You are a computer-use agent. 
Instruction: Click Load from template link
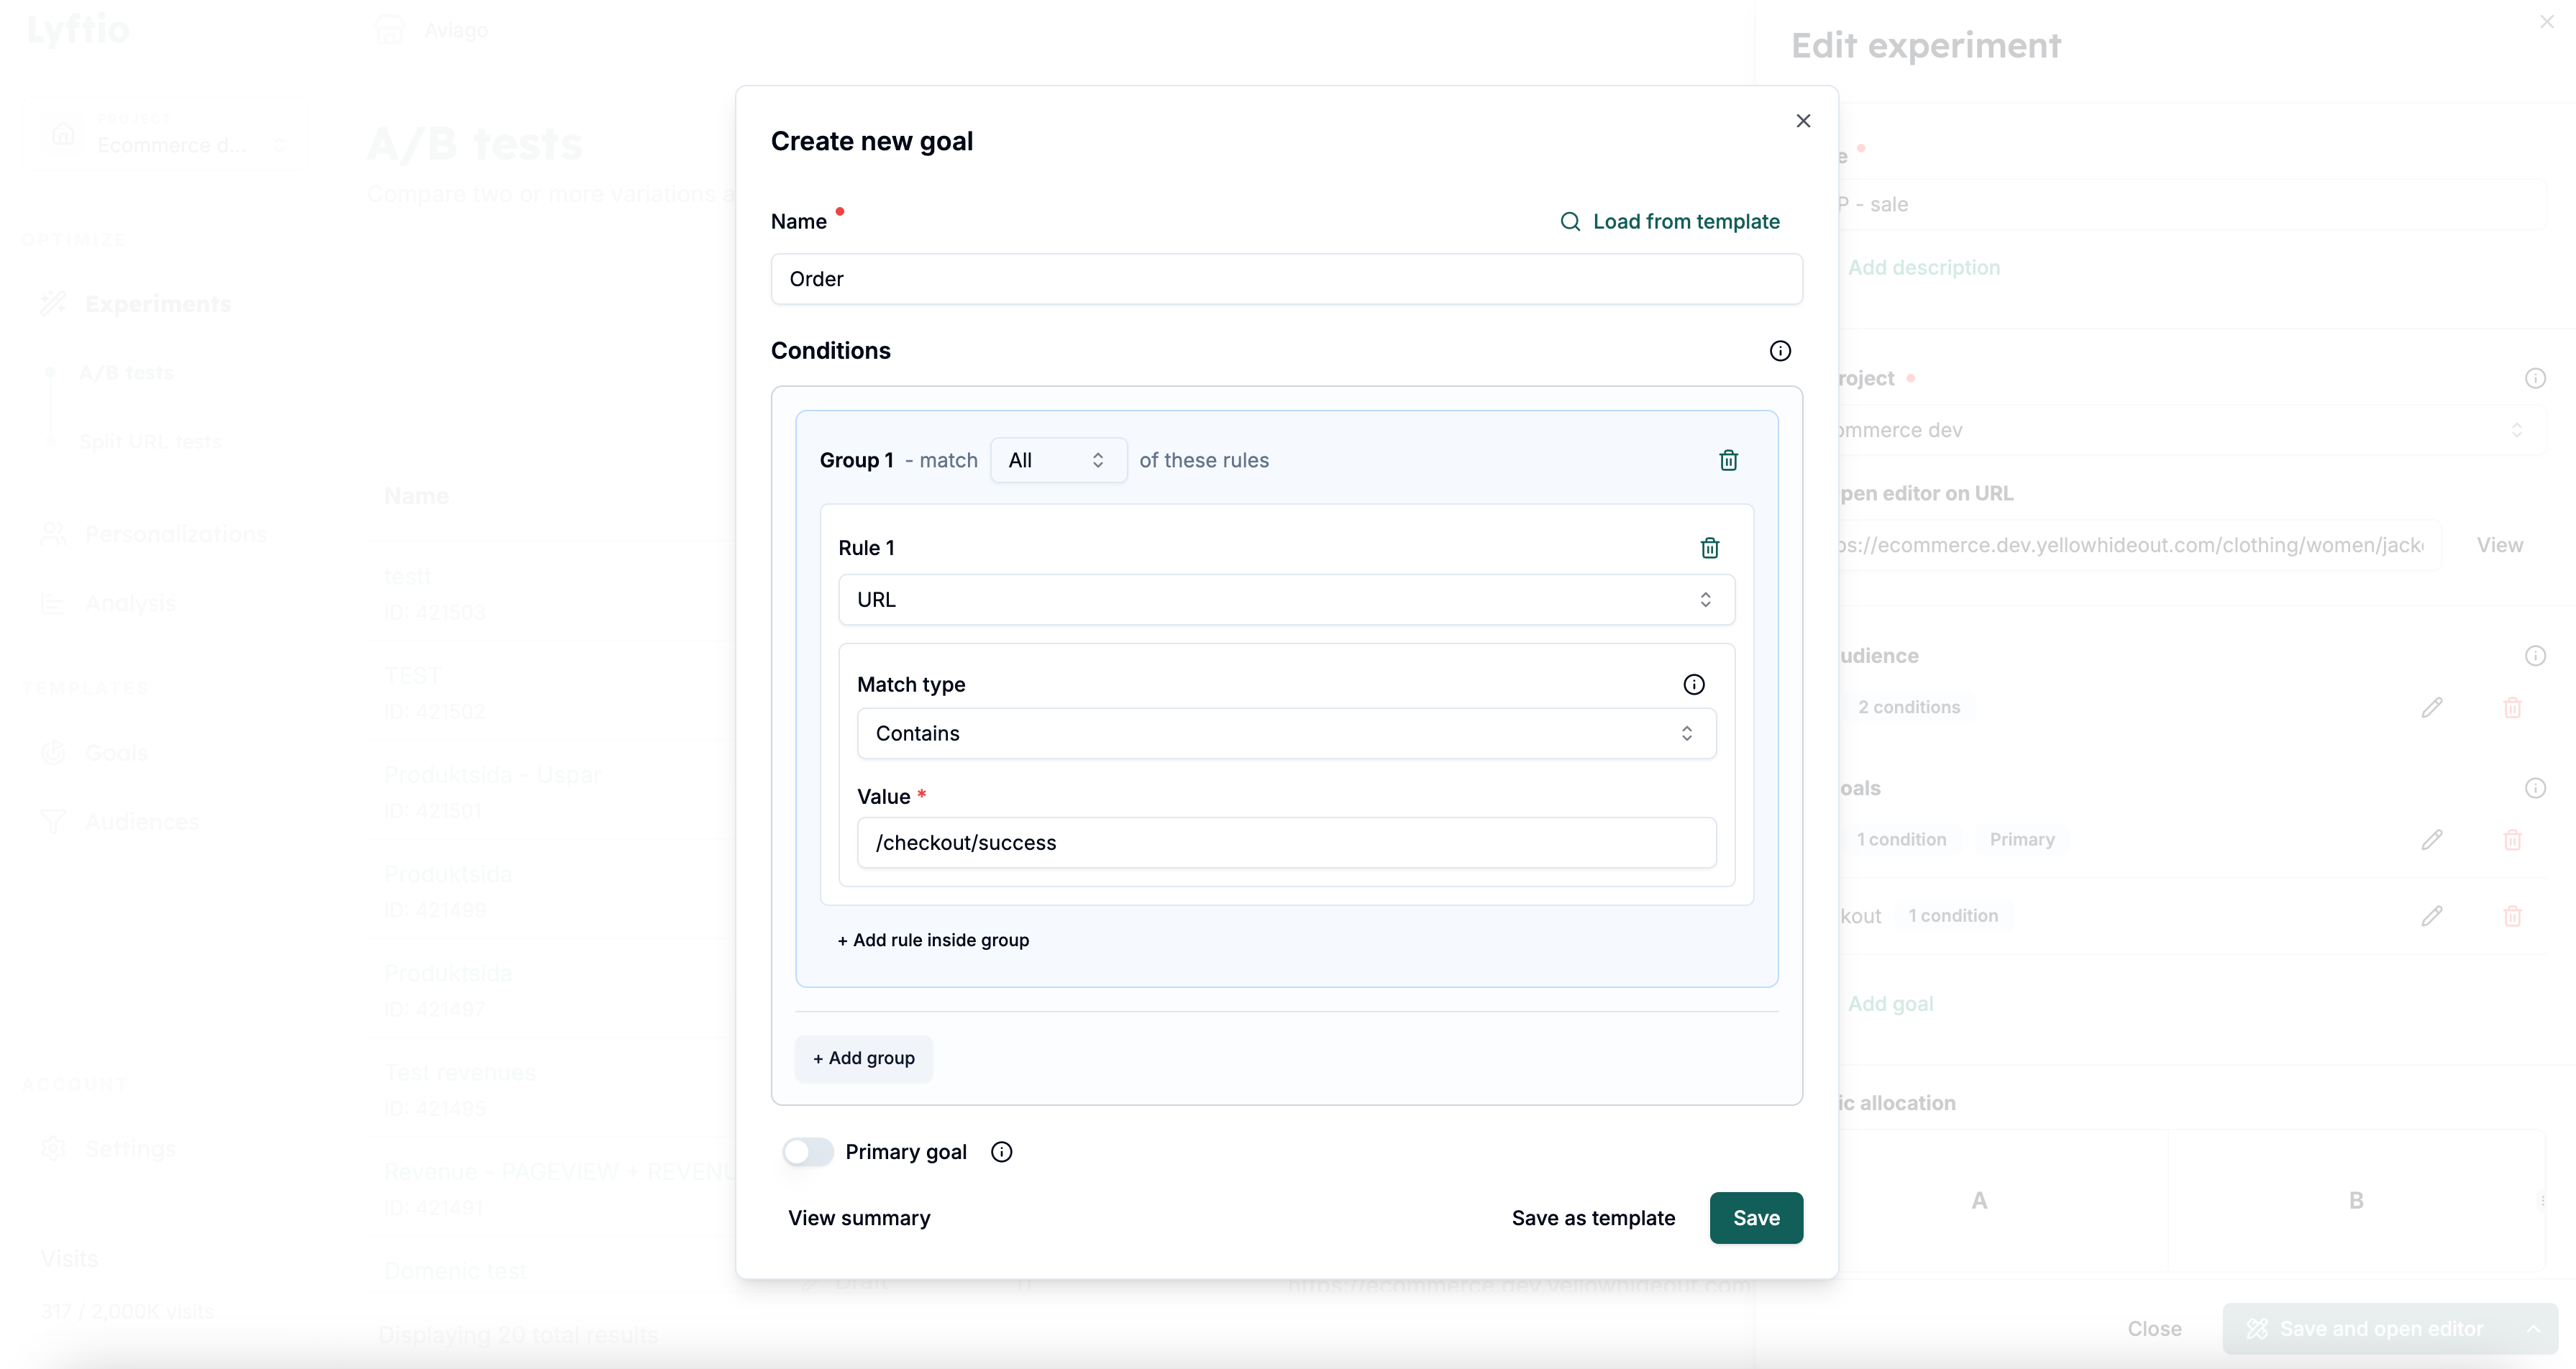(x=1686, y=222)
